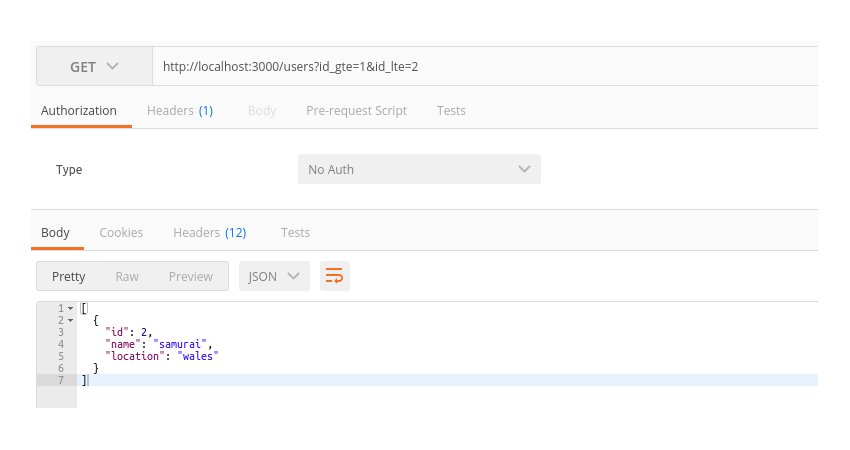Switch to request Authorization tab
This screenshot has width=850, height=450.
pos(79,111)
